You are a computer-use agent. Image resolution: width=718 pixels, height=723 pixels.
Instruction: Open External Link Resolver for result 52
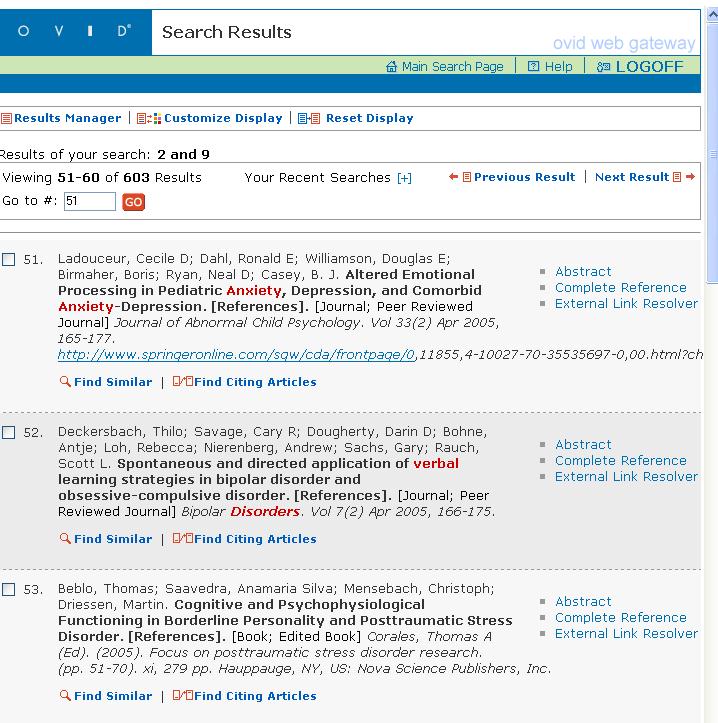(626, 476)
